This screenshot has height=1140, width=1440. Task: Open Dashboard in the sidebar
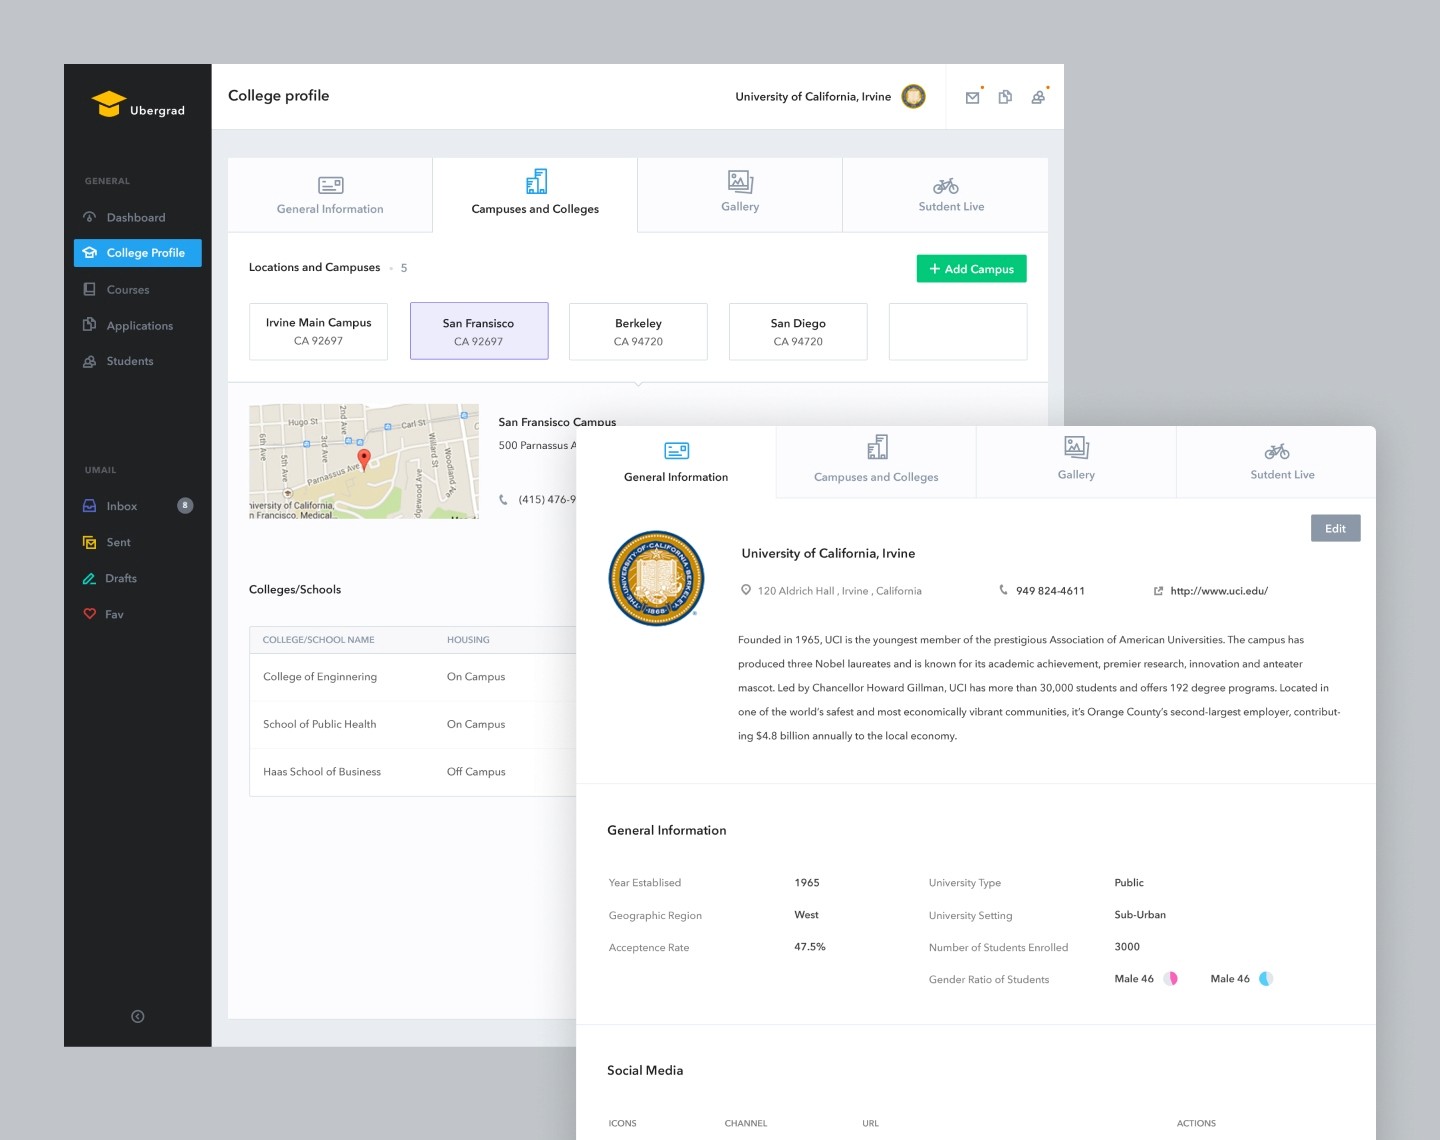(136, 217)
